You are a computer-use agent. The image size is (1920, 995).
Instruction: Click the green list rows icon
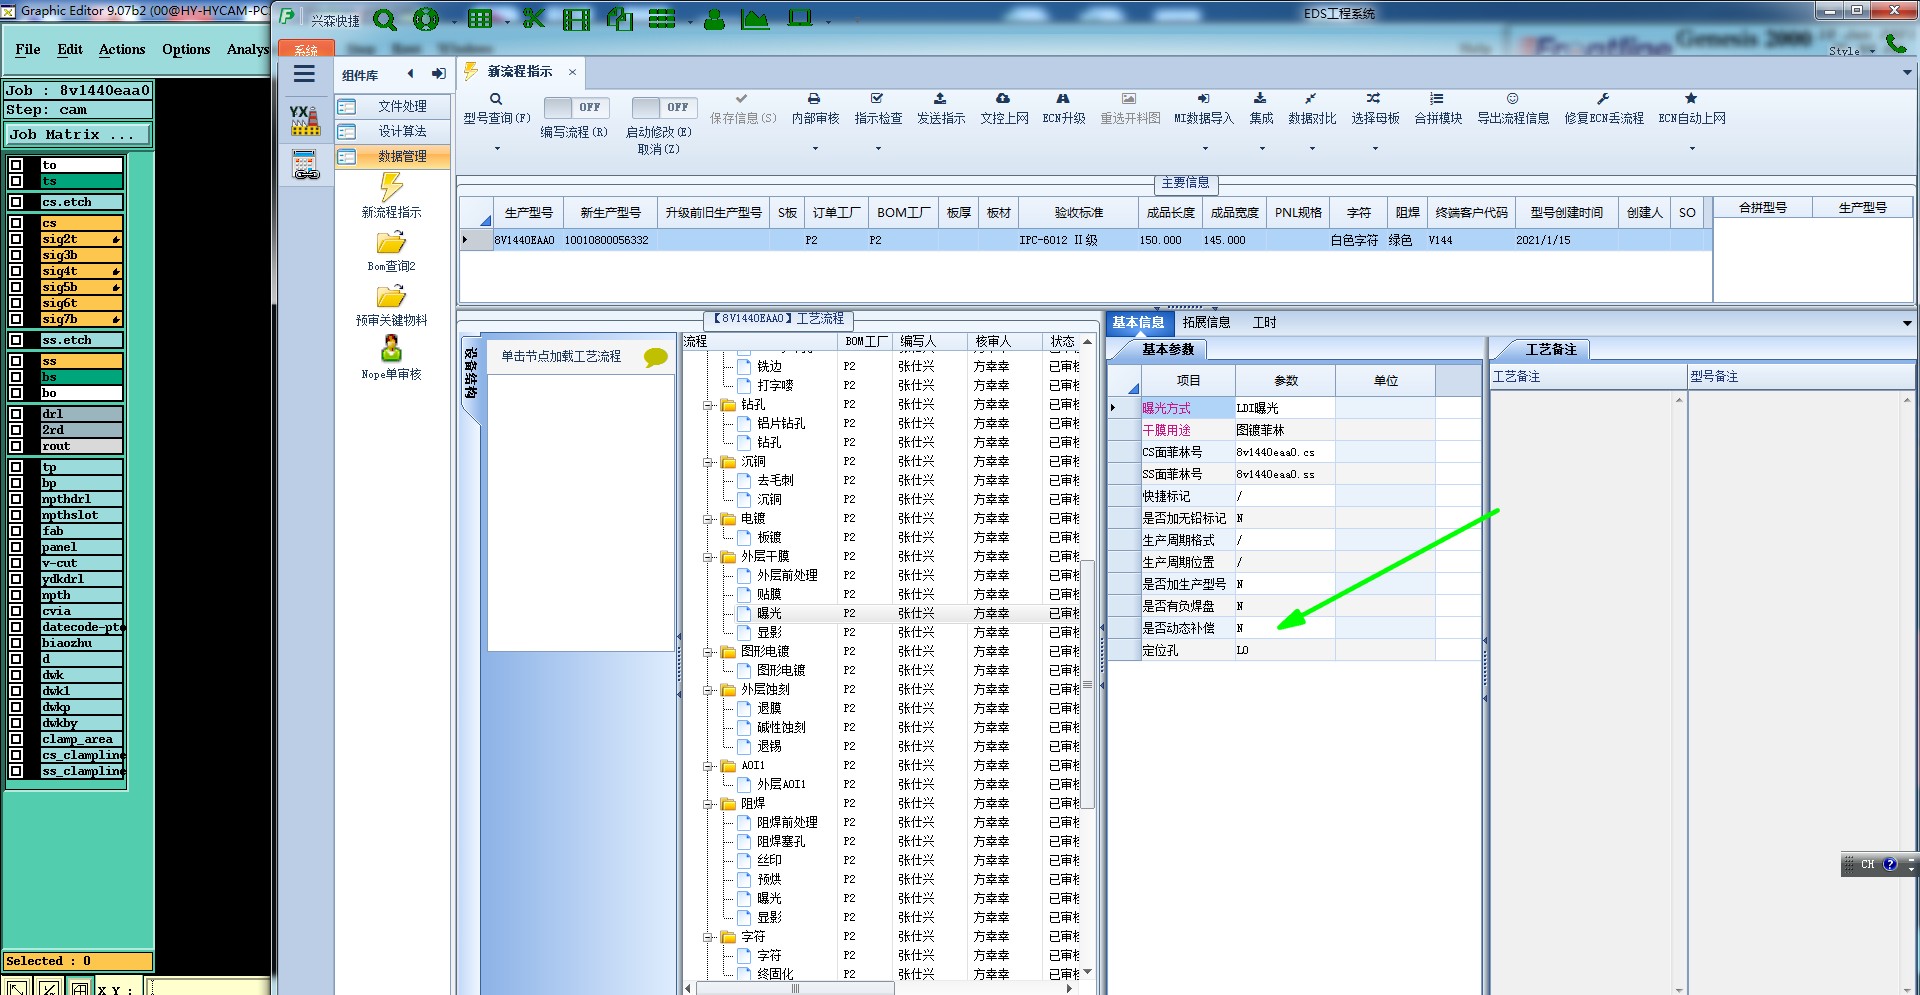click(x=662, y=18)
